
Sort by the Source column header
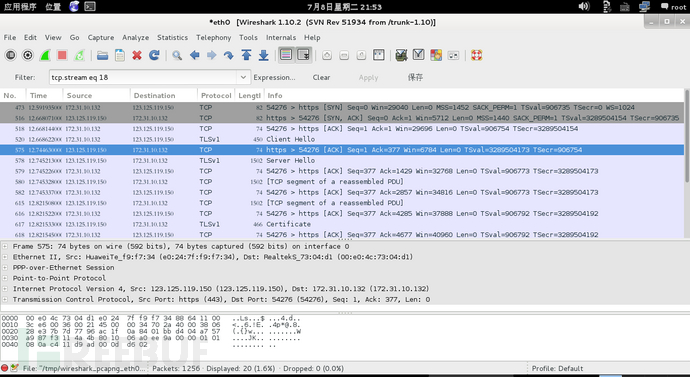[96, 95]
